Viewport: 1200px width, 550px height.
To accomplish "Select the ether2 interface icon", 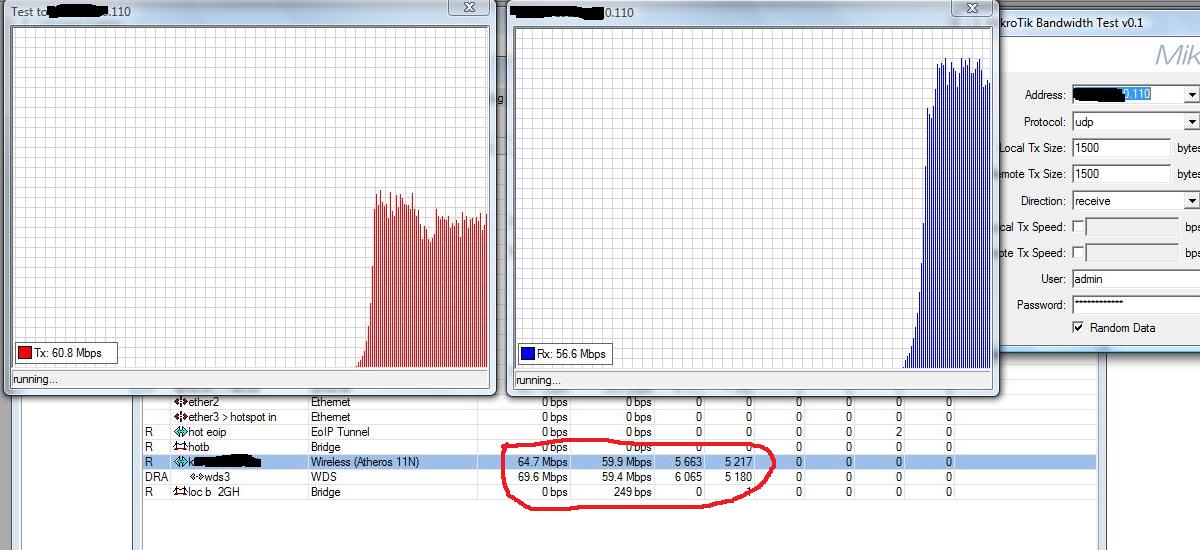I will [181, 402].
